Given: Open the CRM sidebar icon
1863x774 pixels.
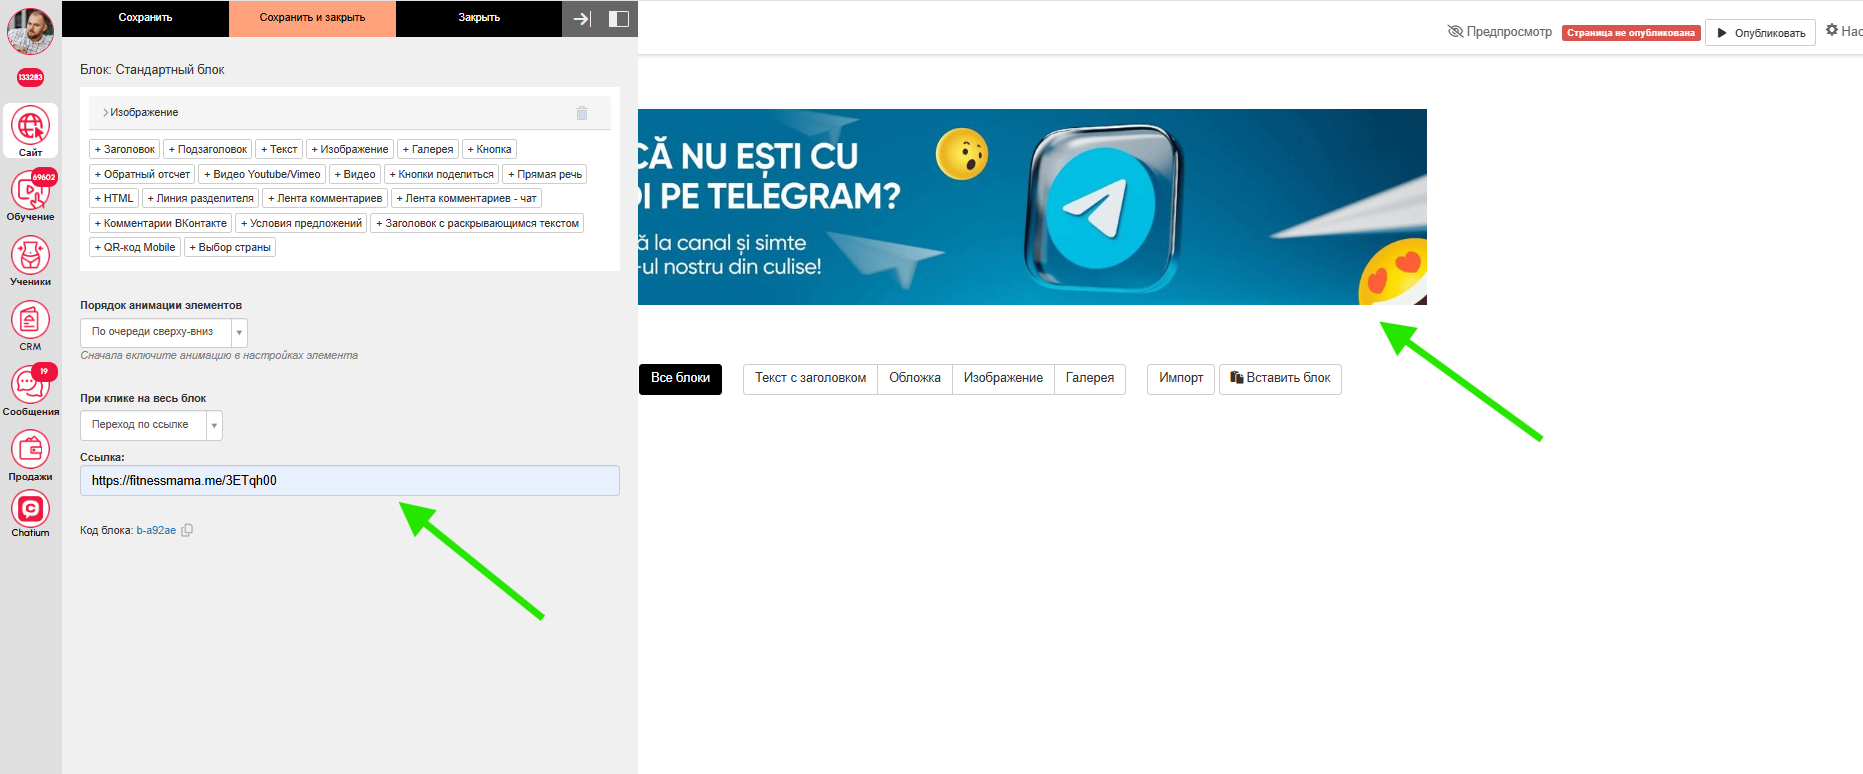Looking at the screenshot, I should (x=30, y=326).
